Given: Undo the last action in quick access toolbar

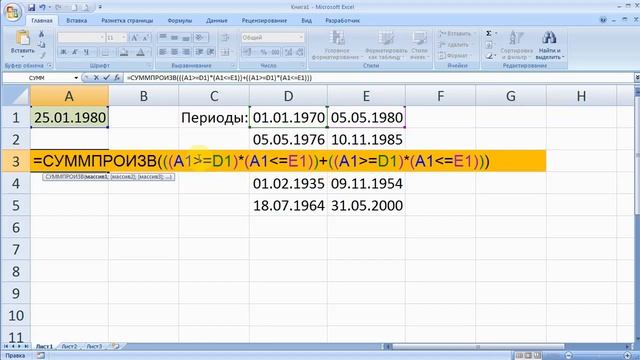Looking at the screenshot, I should (x=42, y=7).
